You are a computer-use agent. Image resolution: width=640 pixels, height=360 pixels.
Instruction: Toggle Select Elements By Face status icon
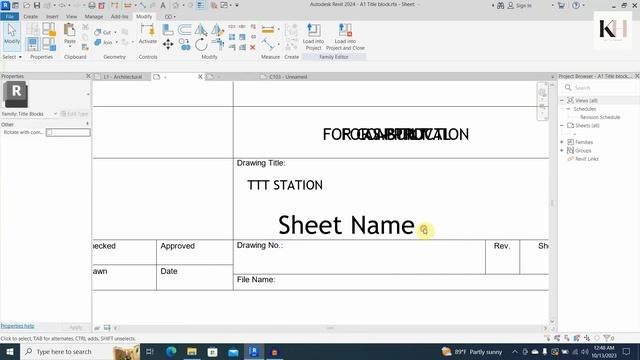coord(576,338)
